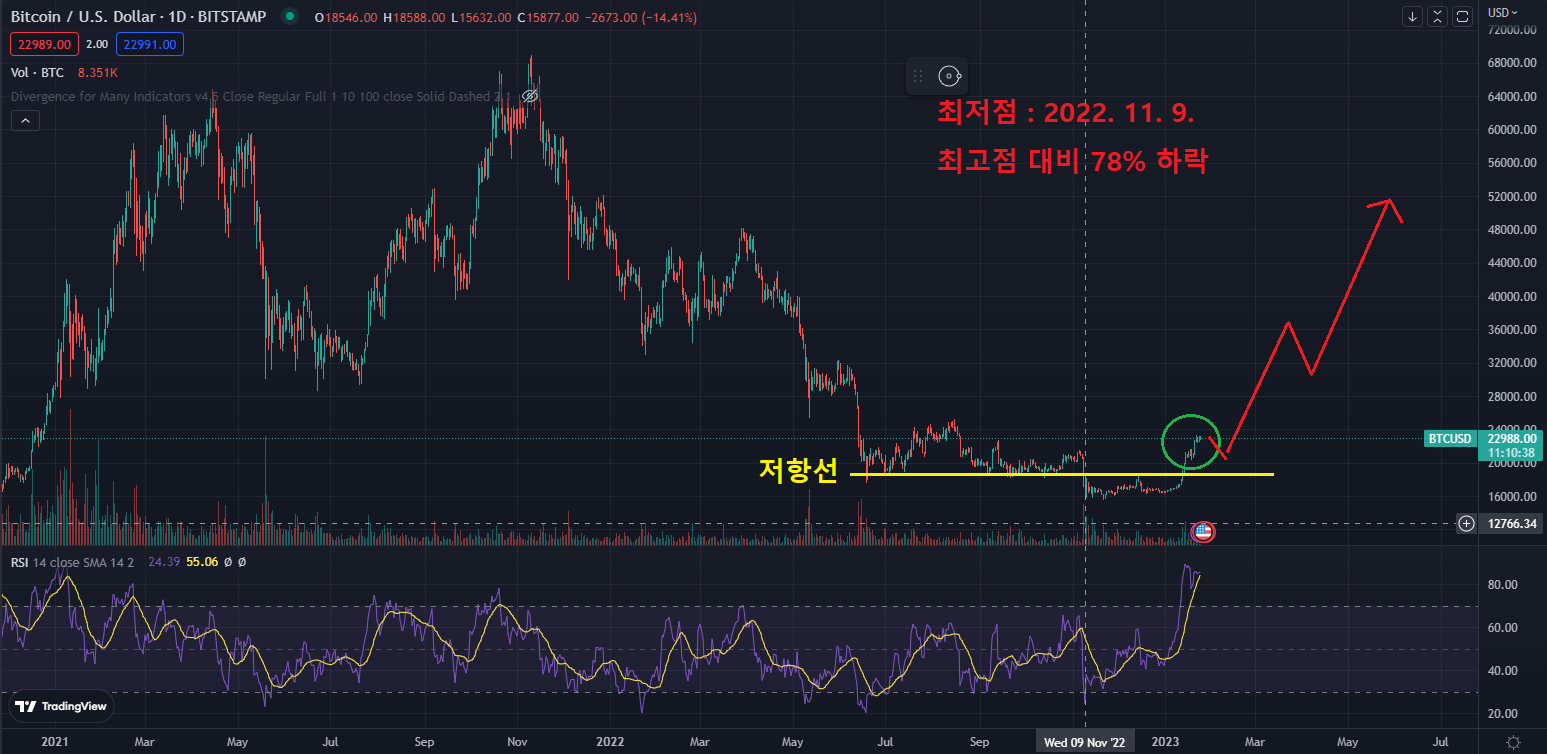The width and height of the screenshot is (1547, 754).
Task: Open chart settings gear at bottom right
Action: (1513, 741)
